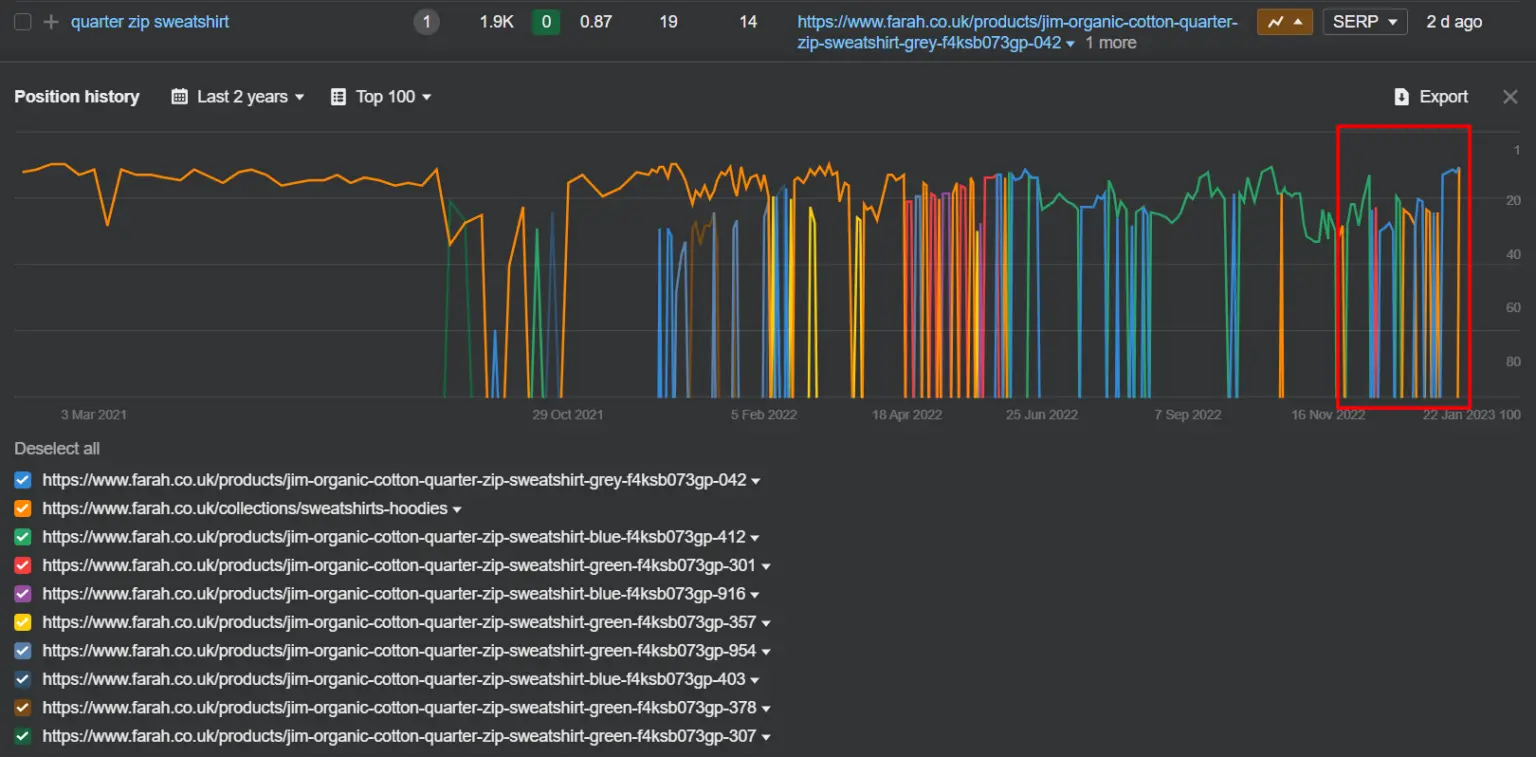This screenshot has width=1536, height=757.
Task: Click the Export file icon
Action: click(1401, 97)
